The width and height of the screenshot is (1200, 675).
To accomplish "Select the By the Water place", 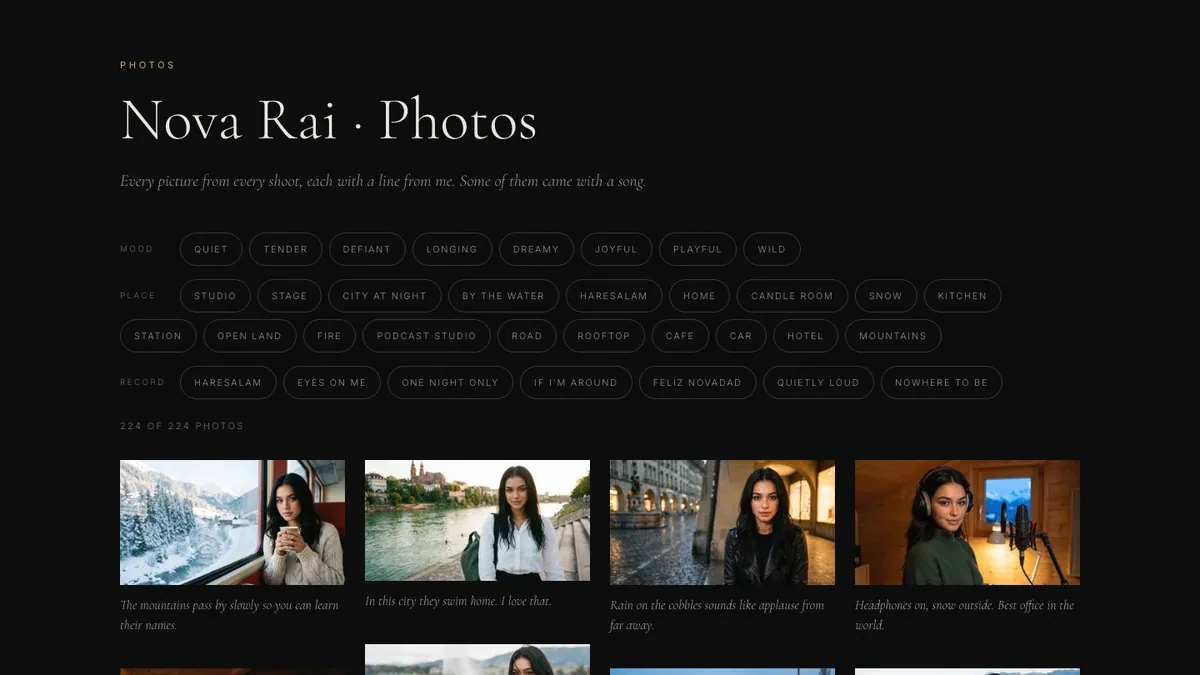I will click(503, 296).
